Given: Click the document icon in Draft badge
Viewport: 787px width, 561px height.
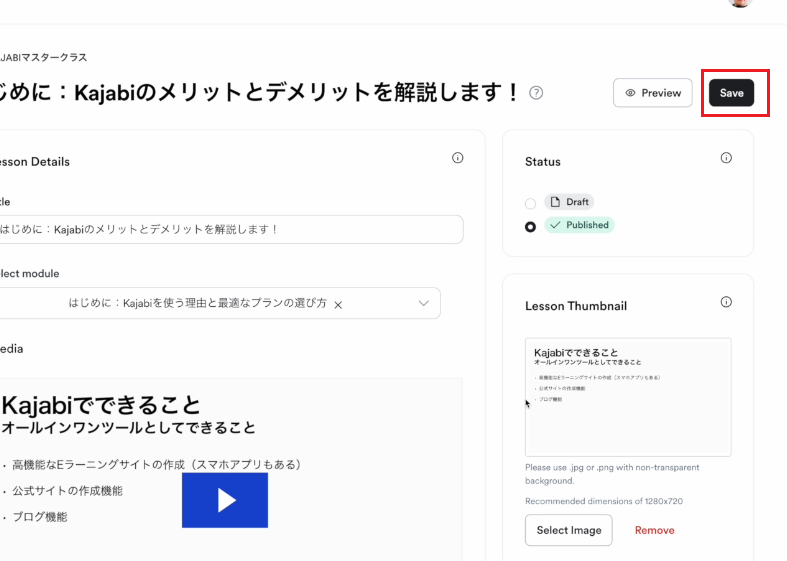Looking at the screenshot, I should pyautogui.click(x=555, y=202).
